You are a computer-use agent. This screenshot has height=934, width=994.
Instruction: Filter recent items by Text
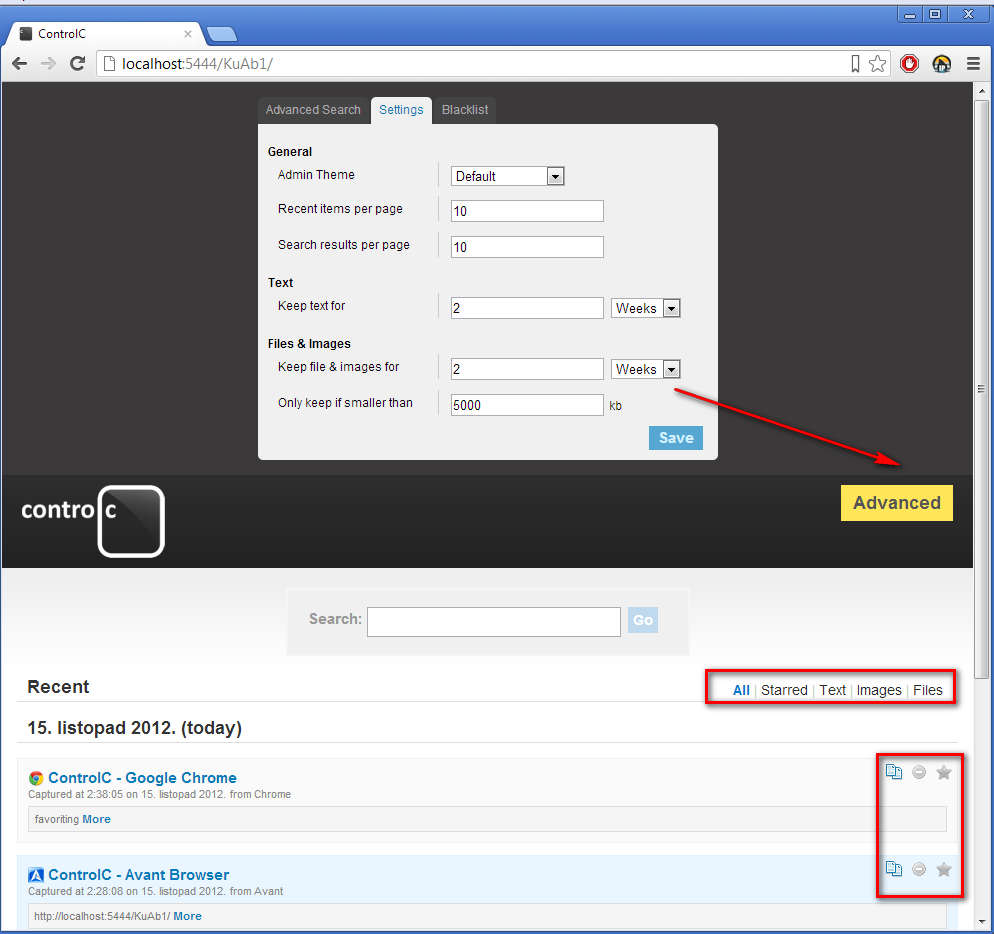pyautogui.click(x=832, y=690)
